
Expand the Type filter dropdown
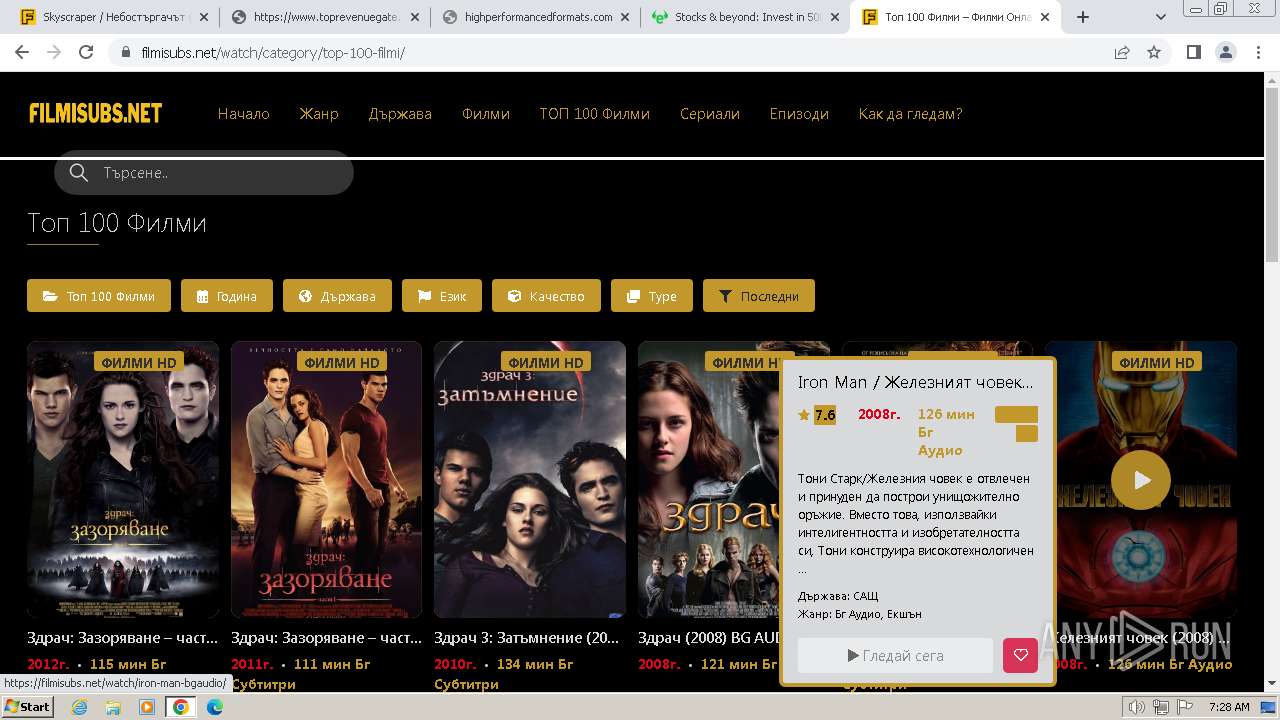point(652,296)
